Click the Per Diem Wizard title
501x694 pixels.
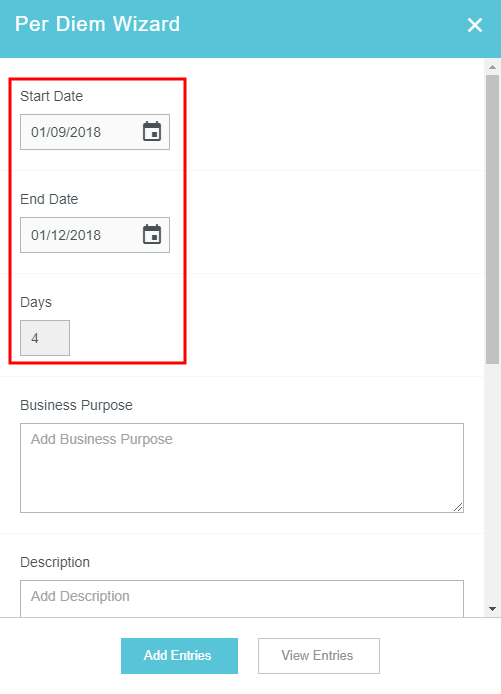[97, 24]
